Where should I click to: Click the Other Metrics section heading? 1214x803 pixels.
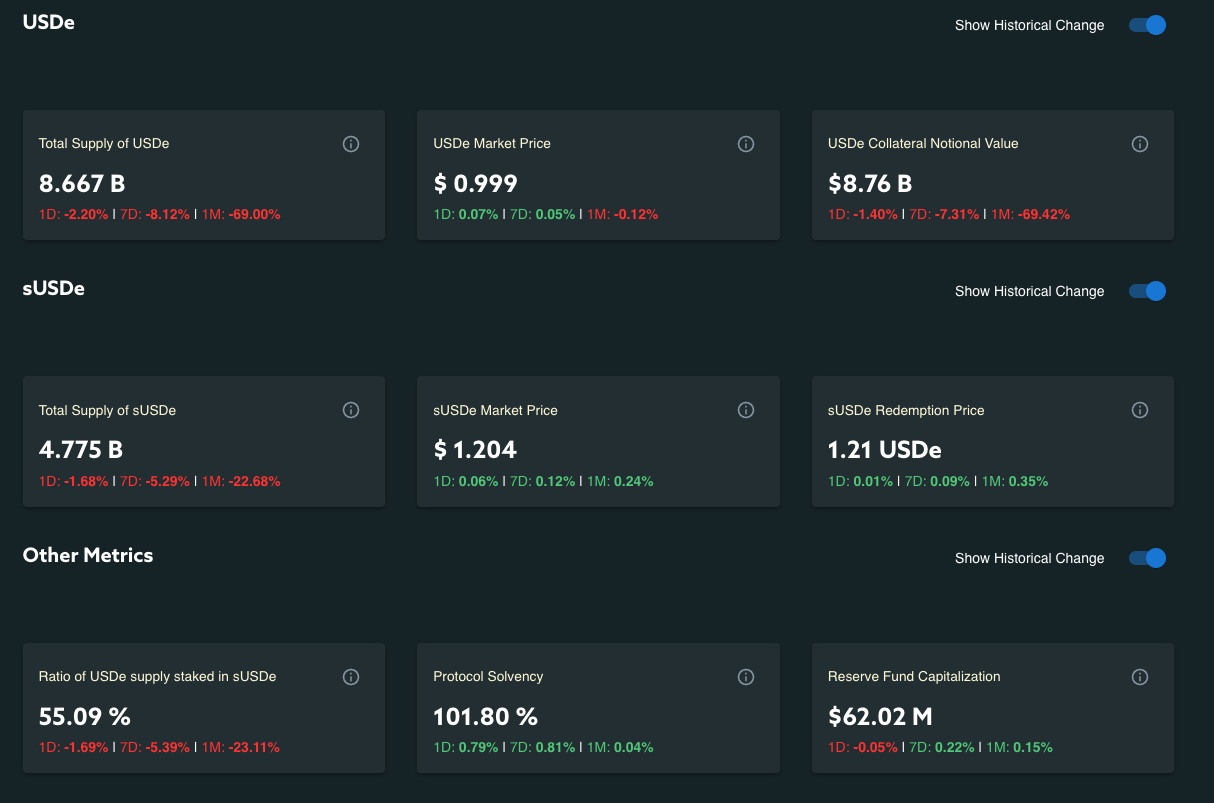tap(88, 555)
